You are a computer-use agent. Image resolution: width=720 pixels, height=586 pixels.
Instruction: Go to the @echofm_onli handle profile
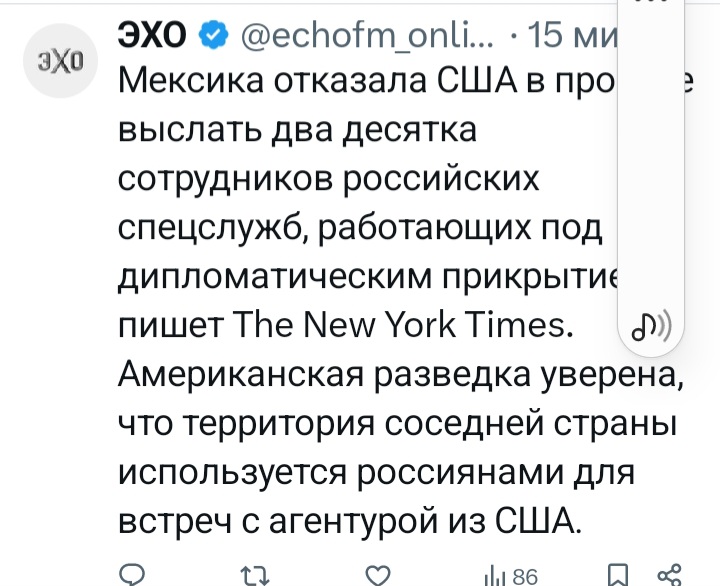[x=362, y=38]
